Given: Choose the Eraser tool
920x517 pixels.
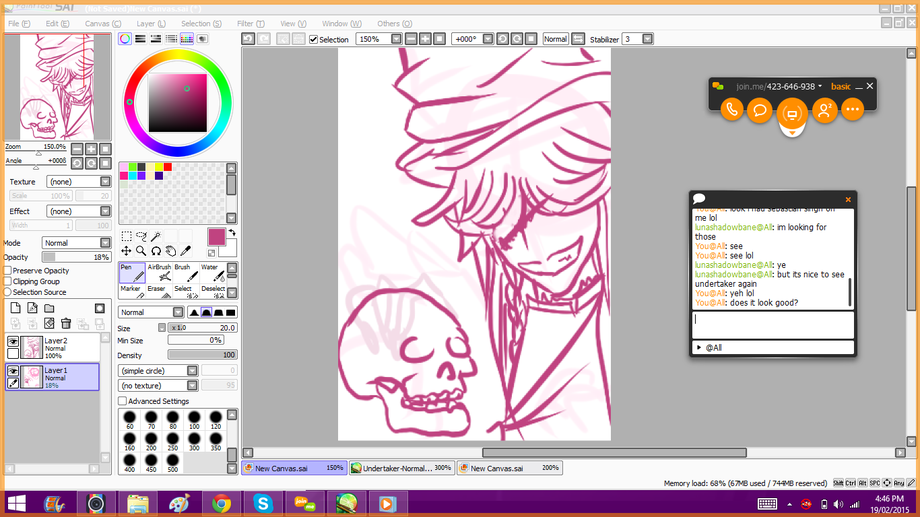Looking at the screenshot, I should click(x=157, y=289).
